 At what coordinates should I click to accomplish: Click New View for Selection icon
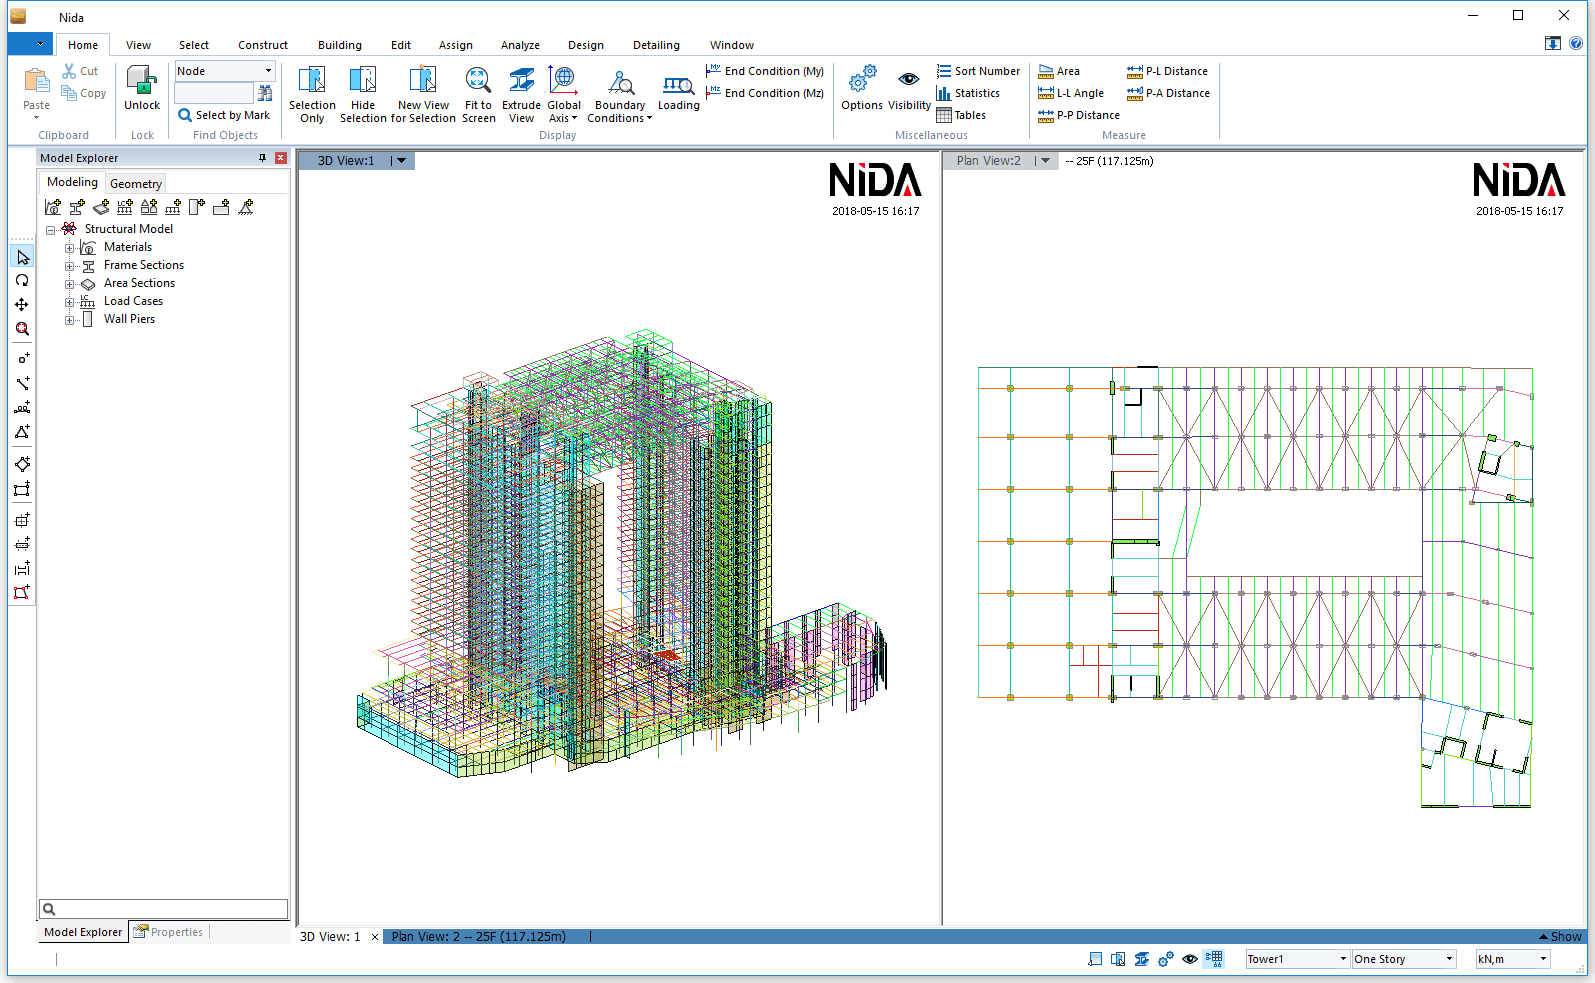point(423,80)
